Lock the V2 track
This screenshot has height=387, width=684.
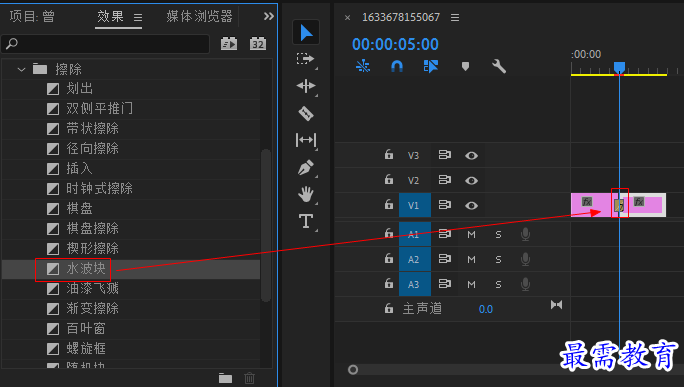coord(389,179)
